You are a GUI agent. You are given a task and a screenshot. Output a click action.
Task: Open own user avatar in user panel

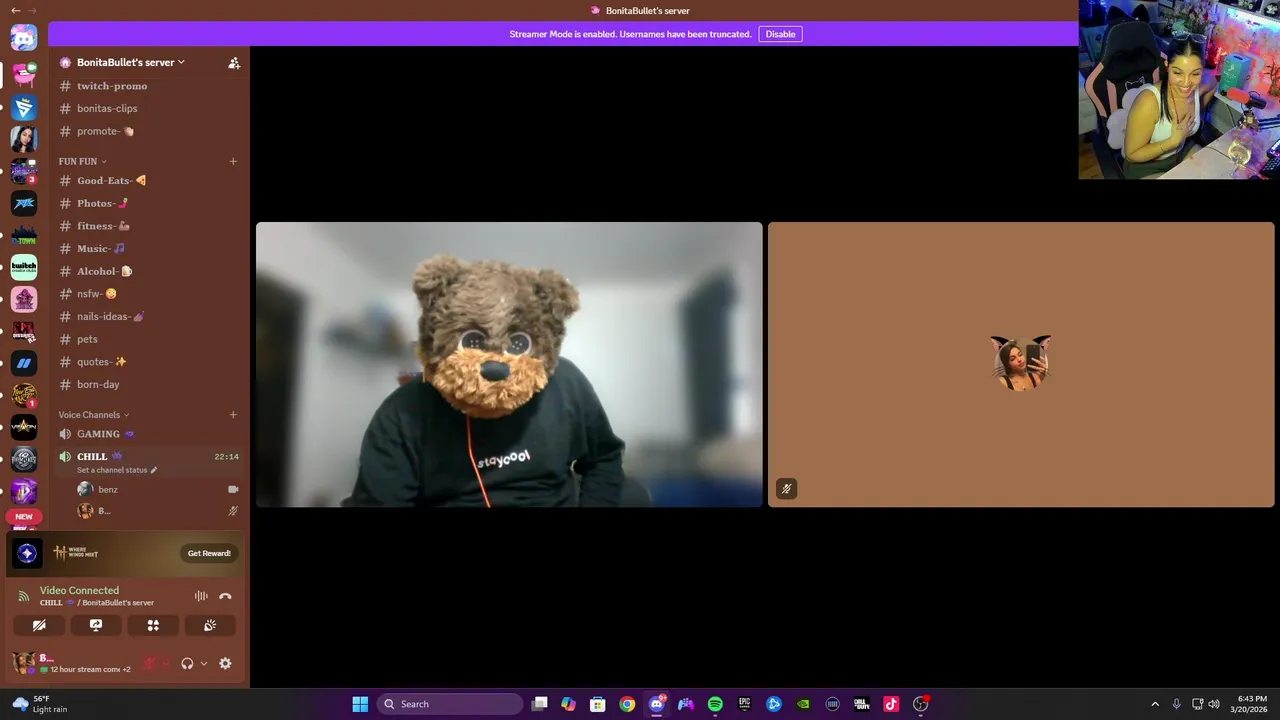(x=23, y=662)
